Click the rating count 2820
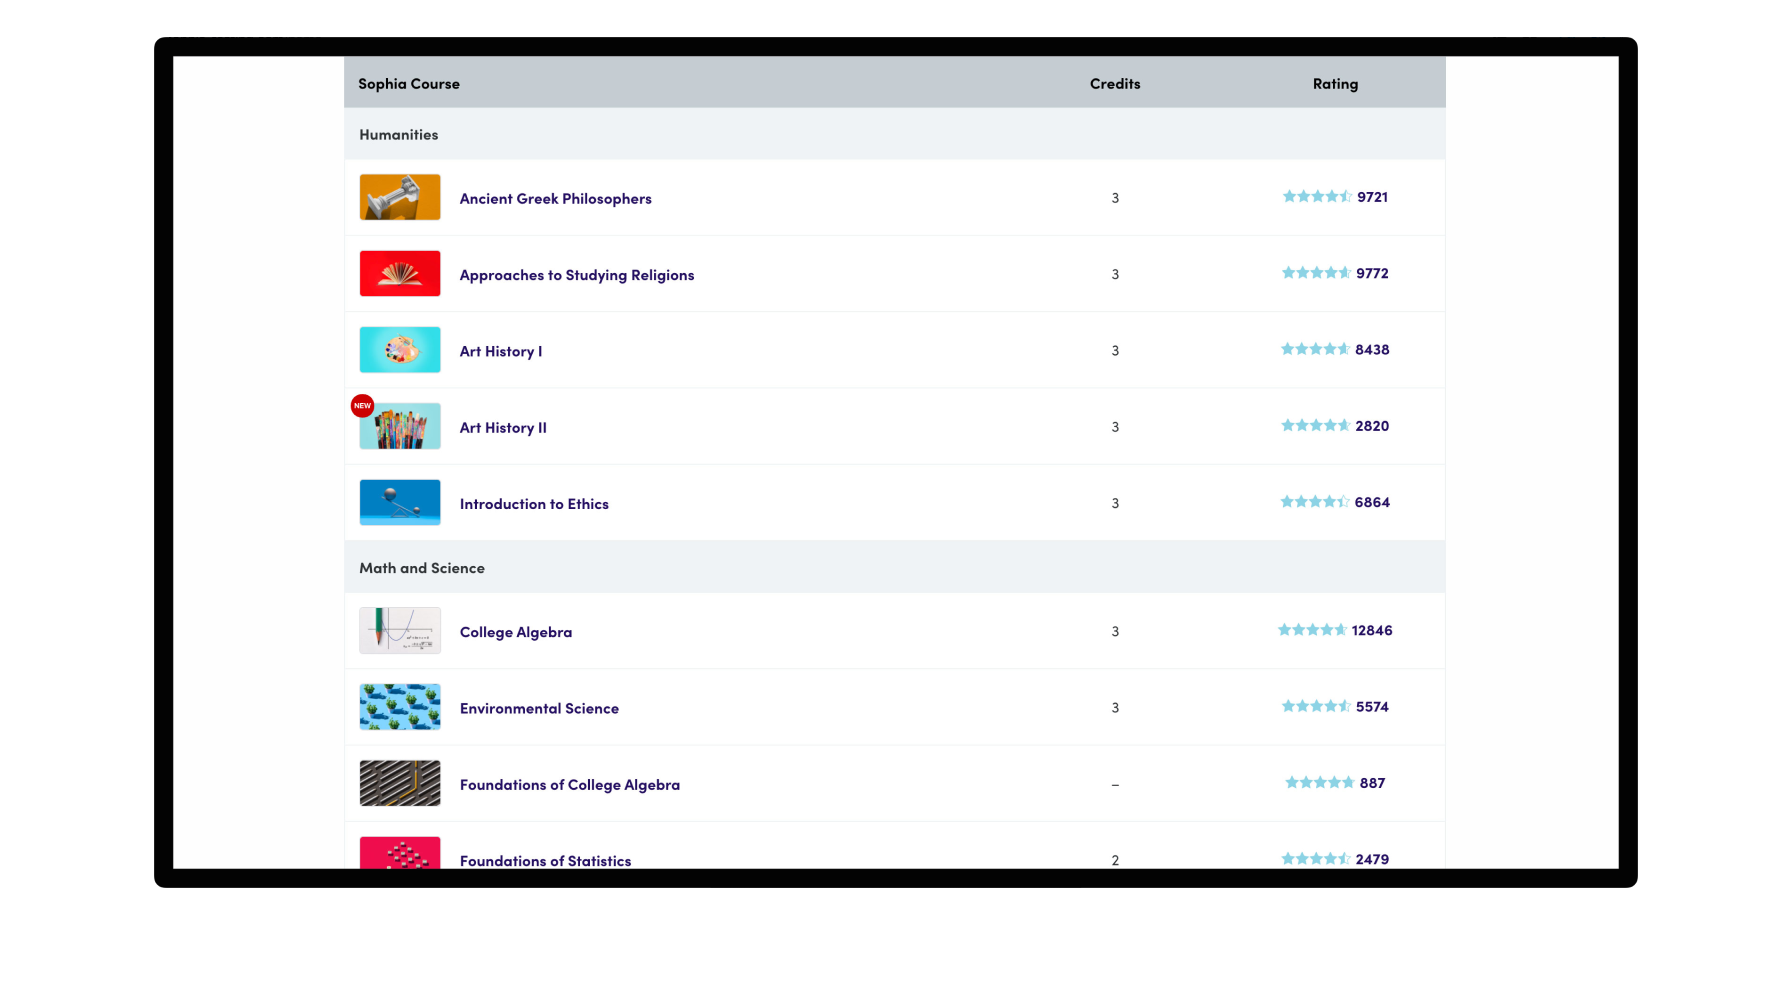This screenshot has width=1792, height=1008. coord(1372,426)
